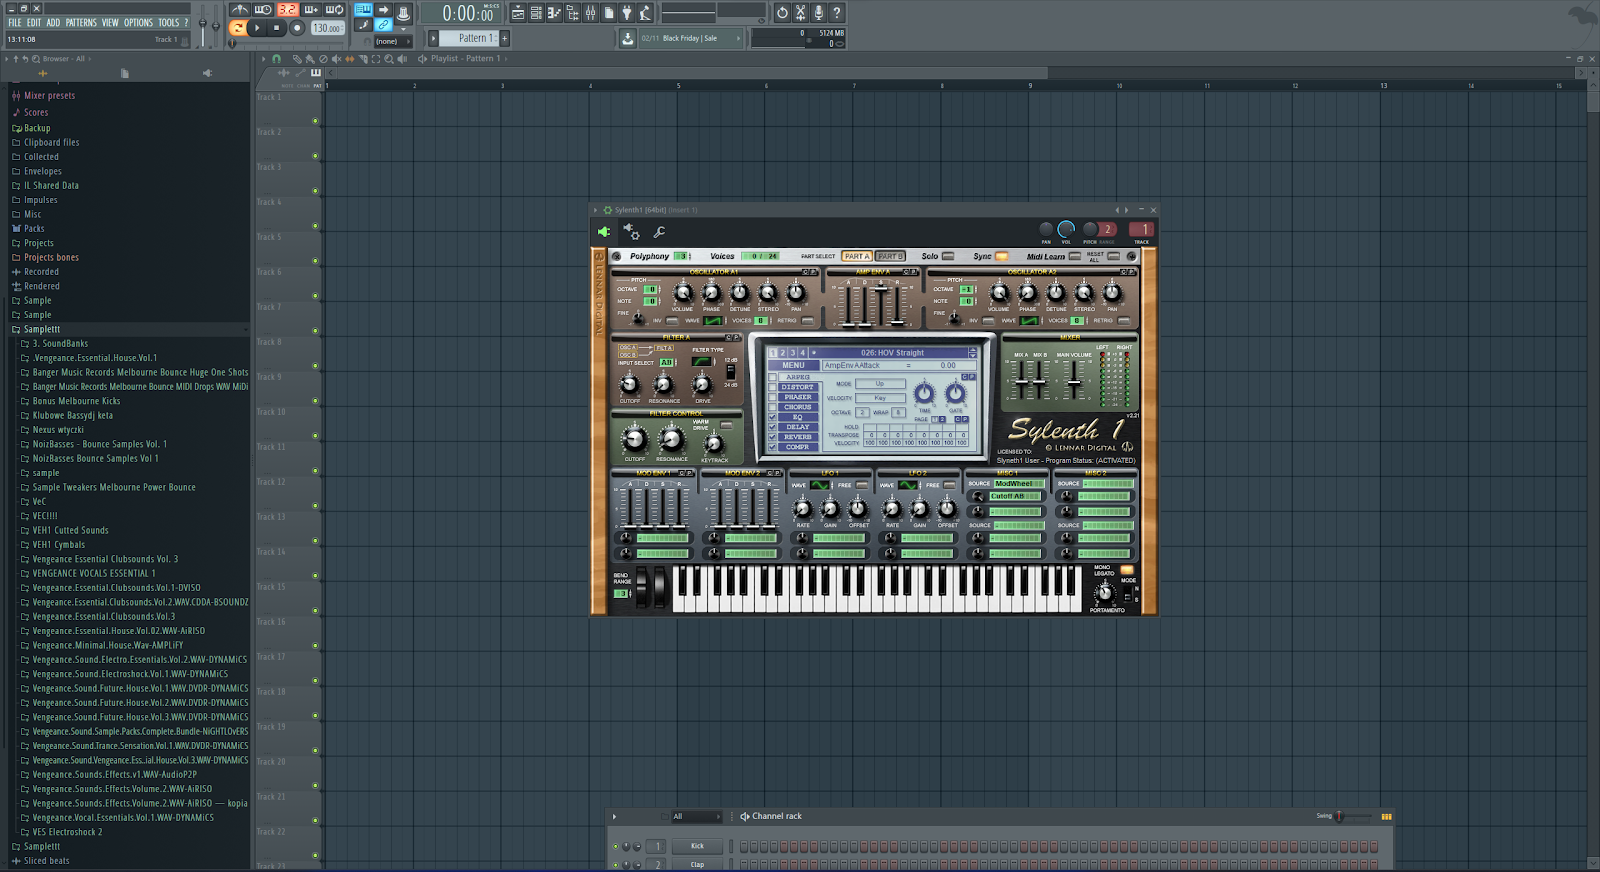Open the Sylenth1 wrench options icon
Viewport: 1600px width, 872px height.
660,232
